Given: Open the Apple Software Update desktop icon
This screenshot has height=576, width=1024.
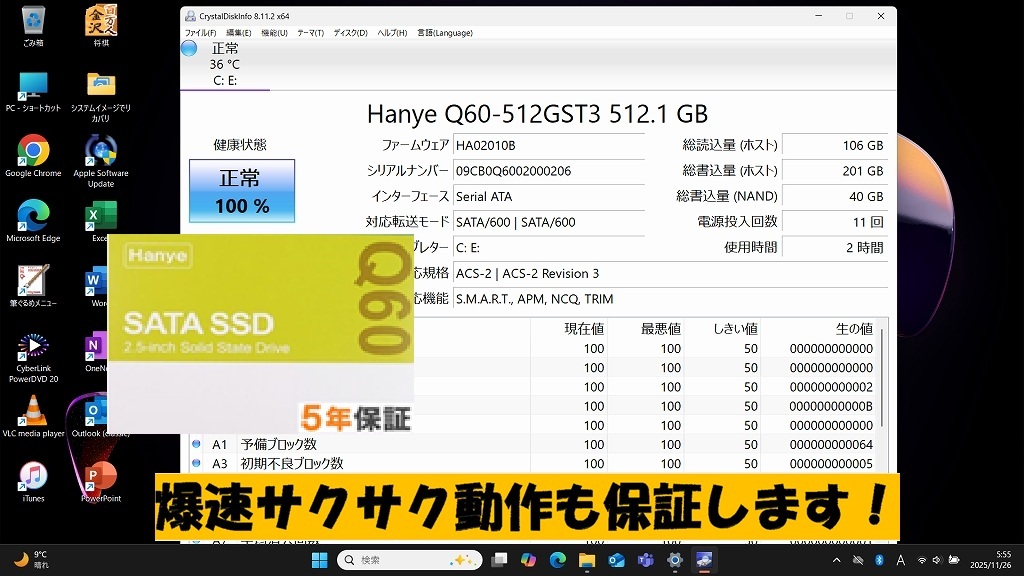Looking at the screenshot, I should click(101, 162).
